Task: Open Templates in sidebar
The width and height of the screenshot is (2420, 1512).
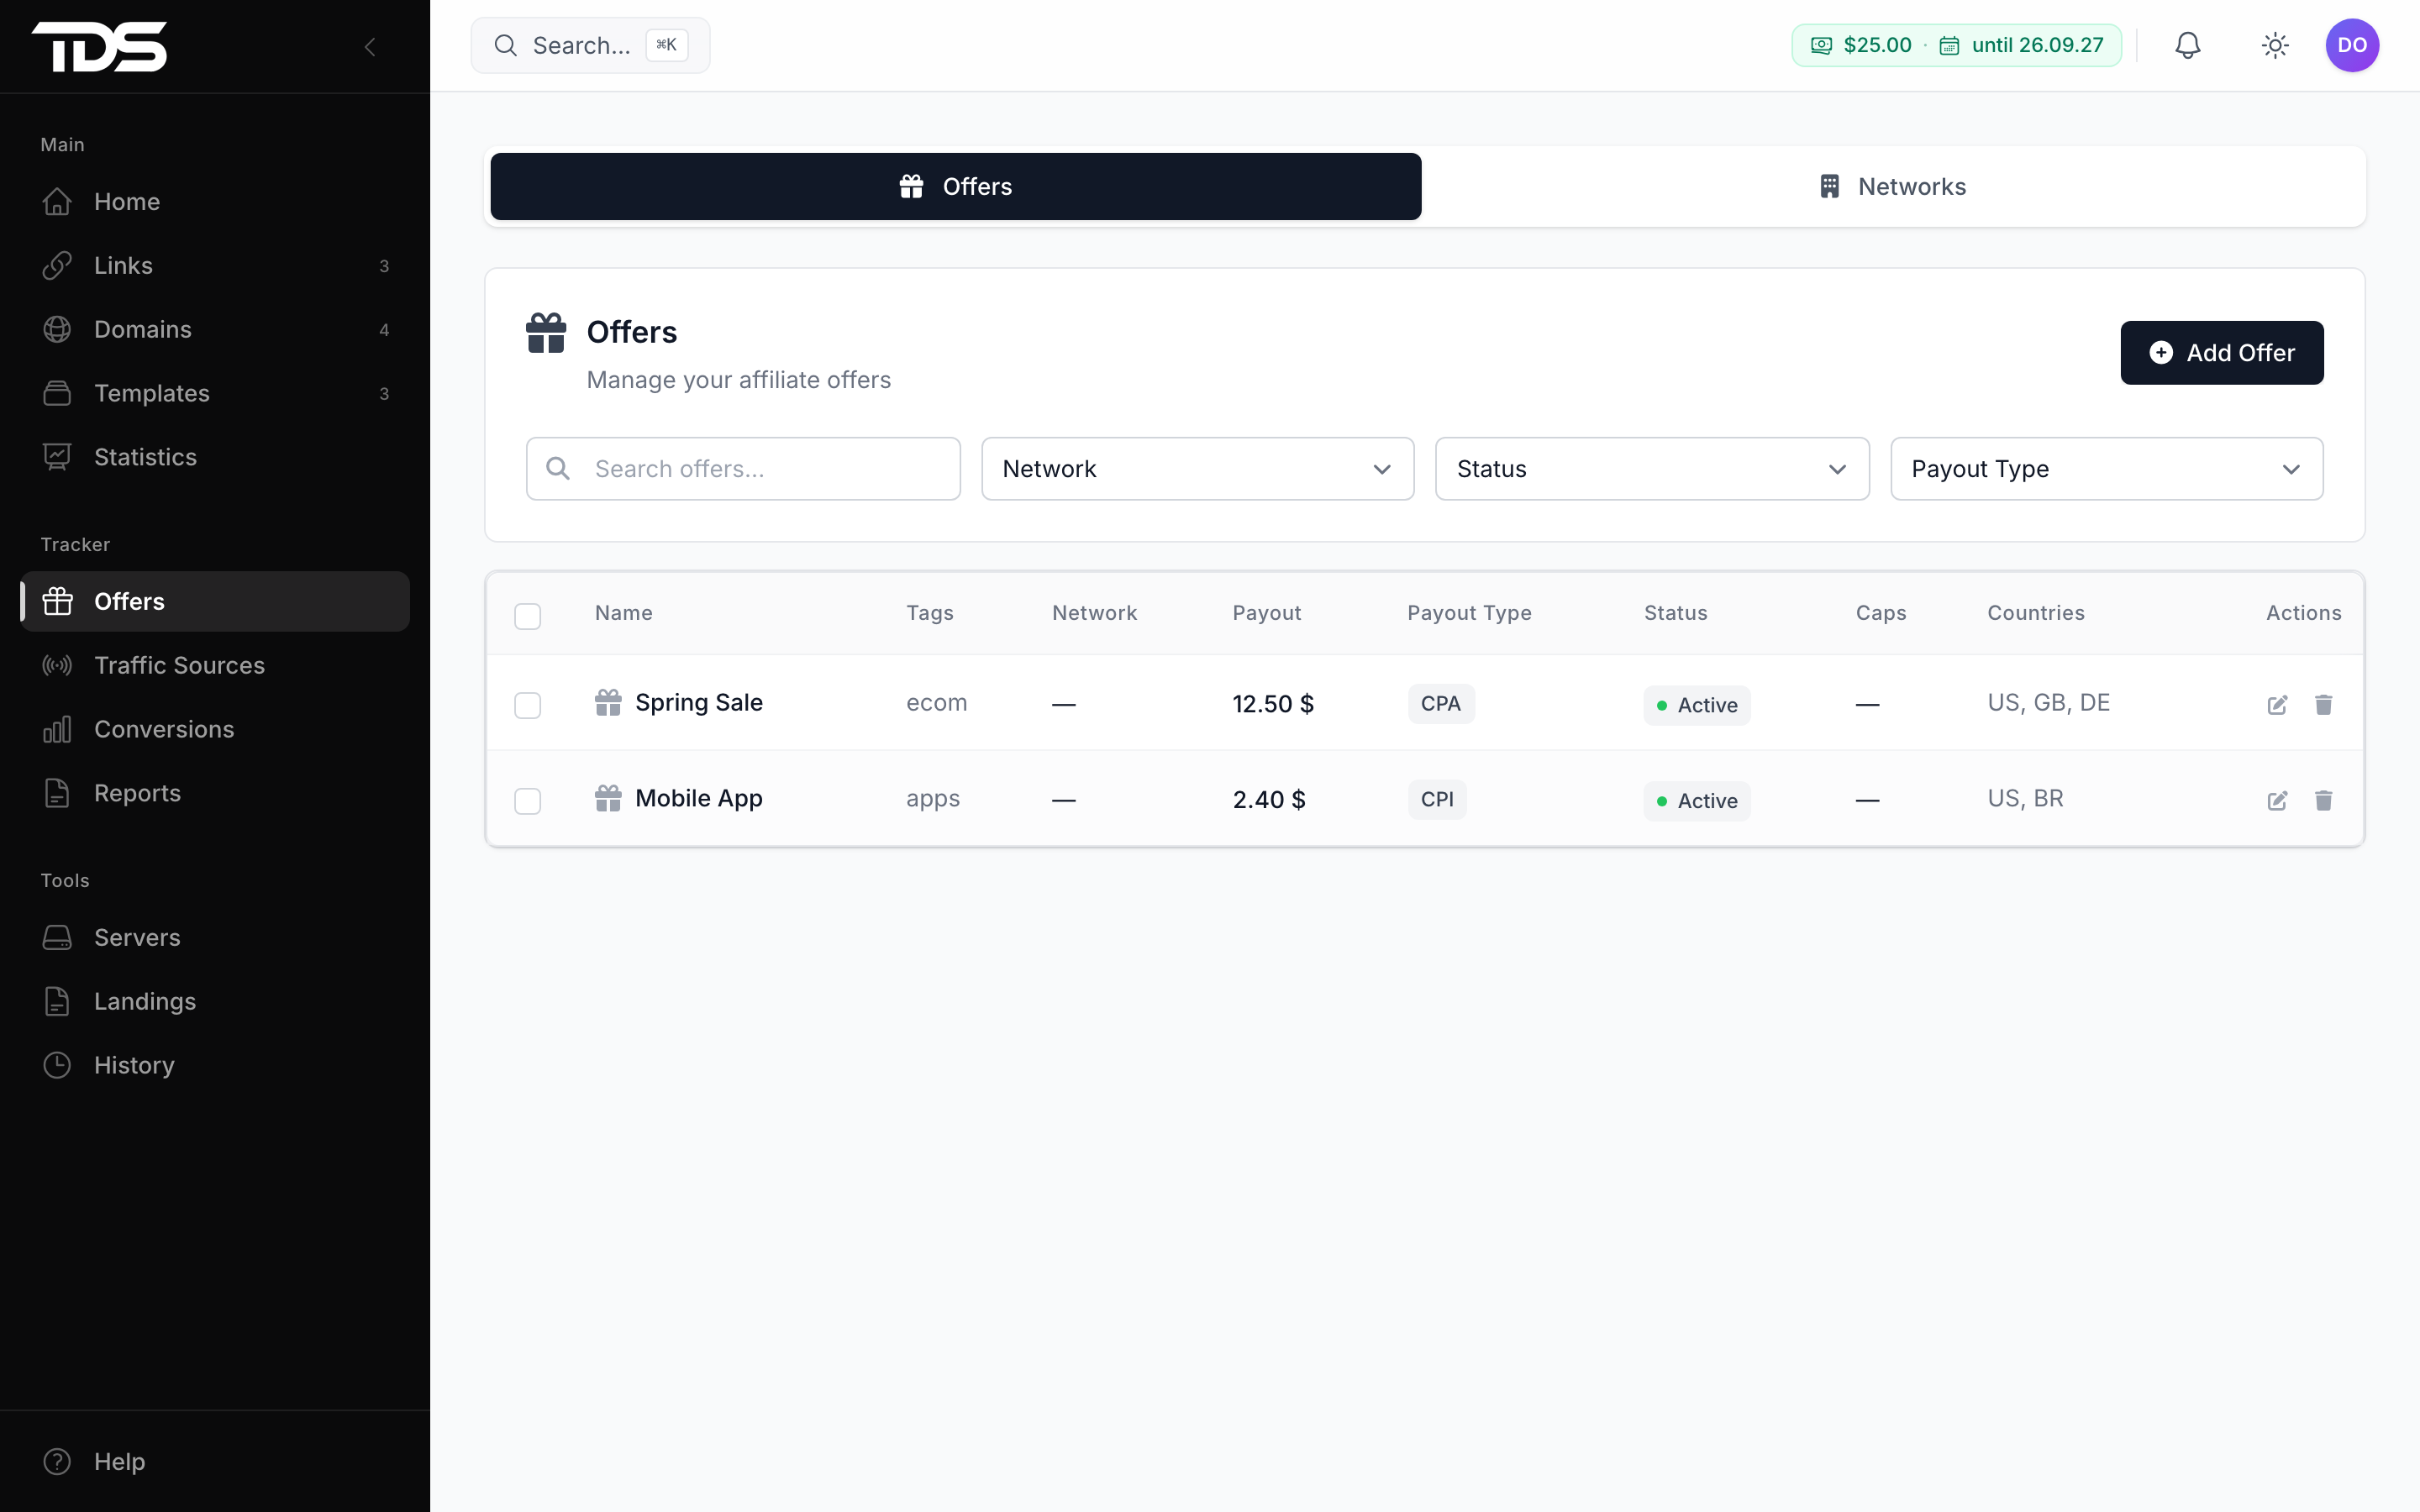Action: 215,393
